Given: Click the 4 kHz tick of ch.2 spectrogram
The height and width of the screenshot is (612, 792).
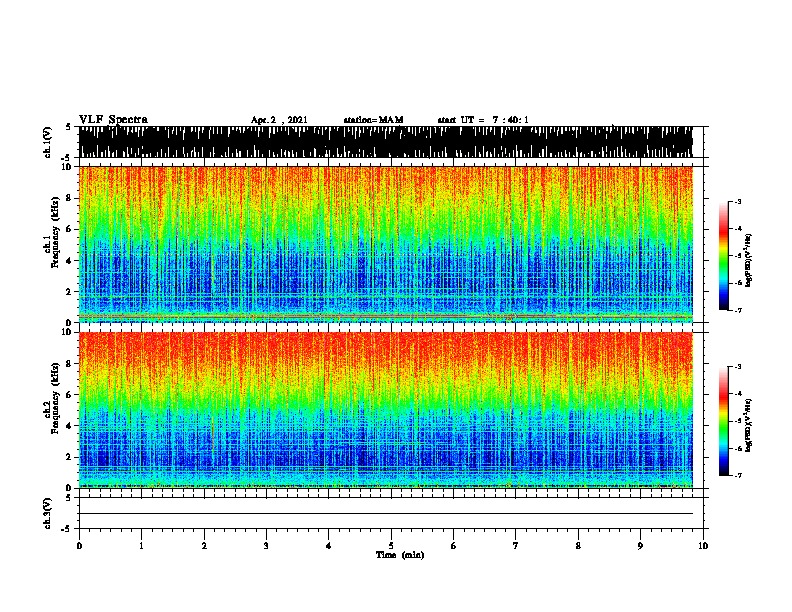Looking at the screenshot, I should (70, 426).
